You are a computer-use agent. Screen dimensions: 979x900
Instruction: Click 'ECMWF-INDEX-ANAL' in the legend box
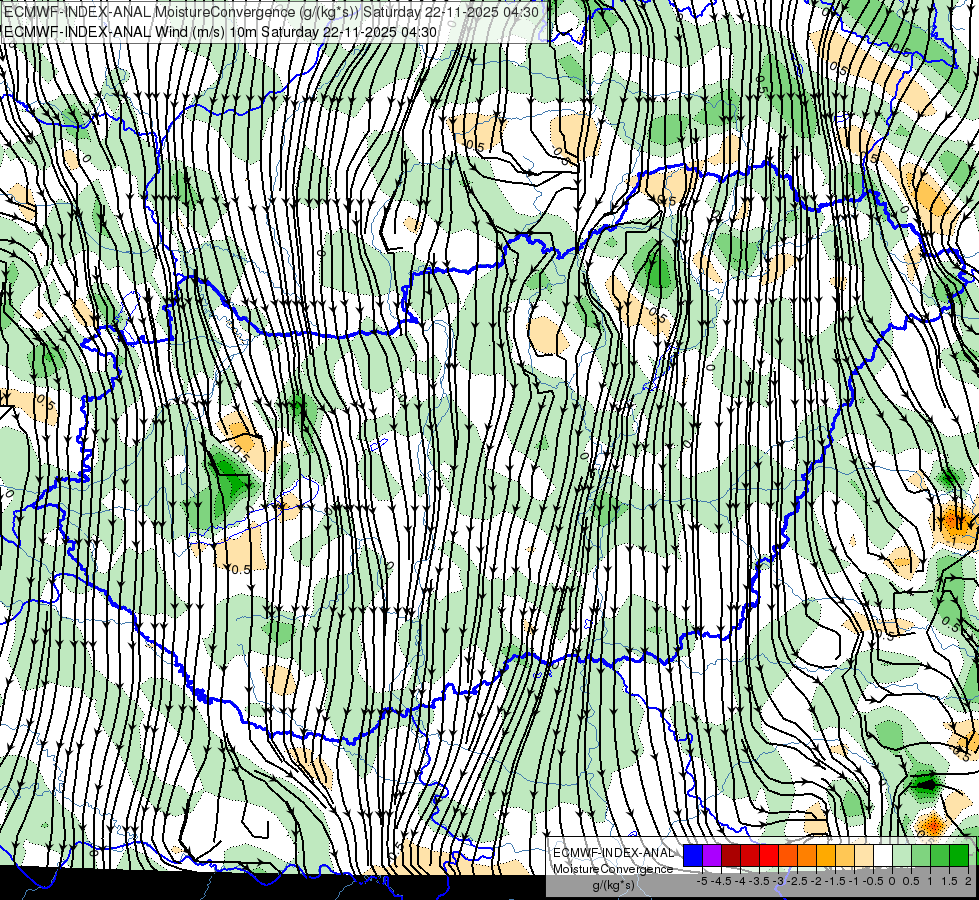click(613, 853)
